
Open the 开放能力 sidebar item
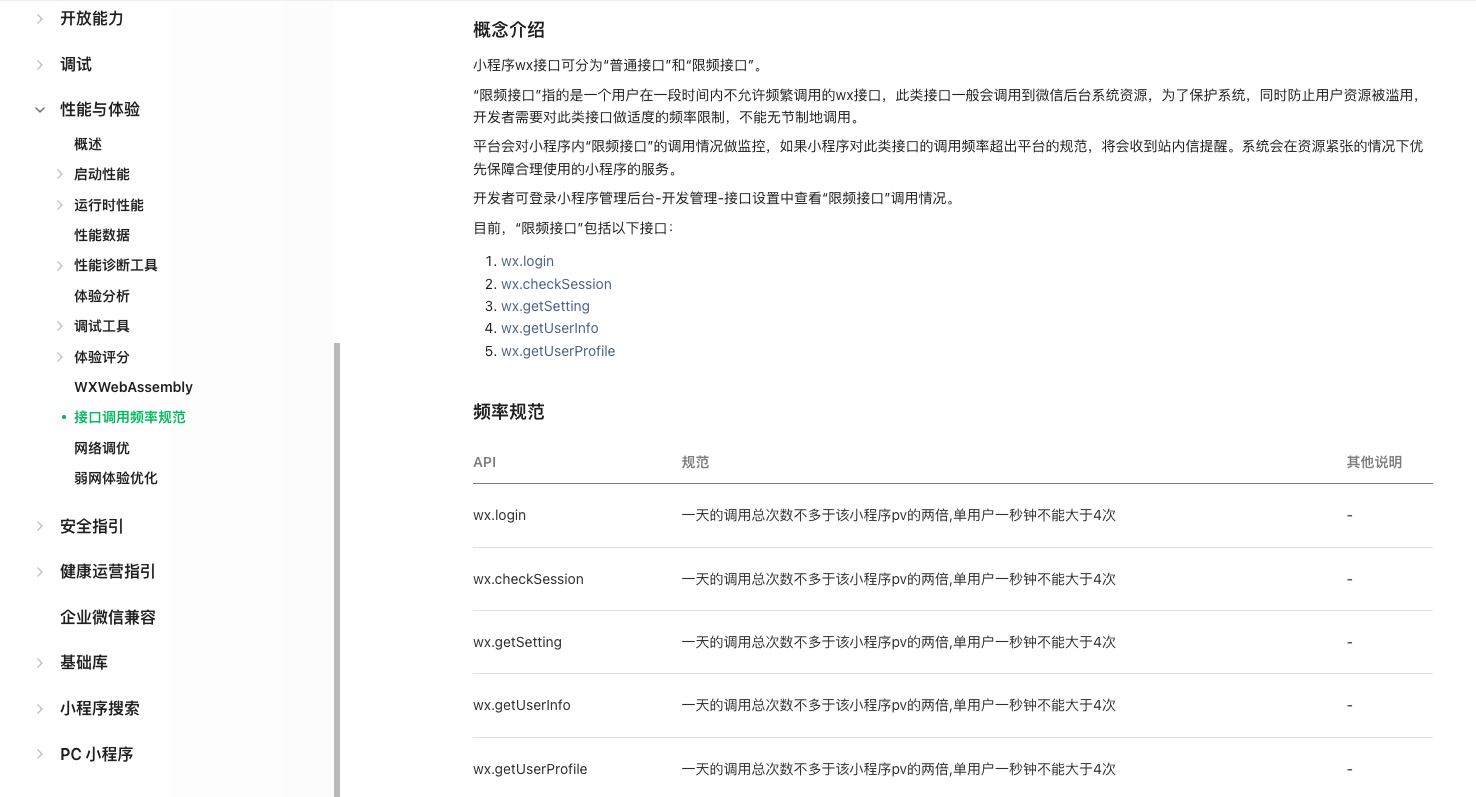(92, 18)
